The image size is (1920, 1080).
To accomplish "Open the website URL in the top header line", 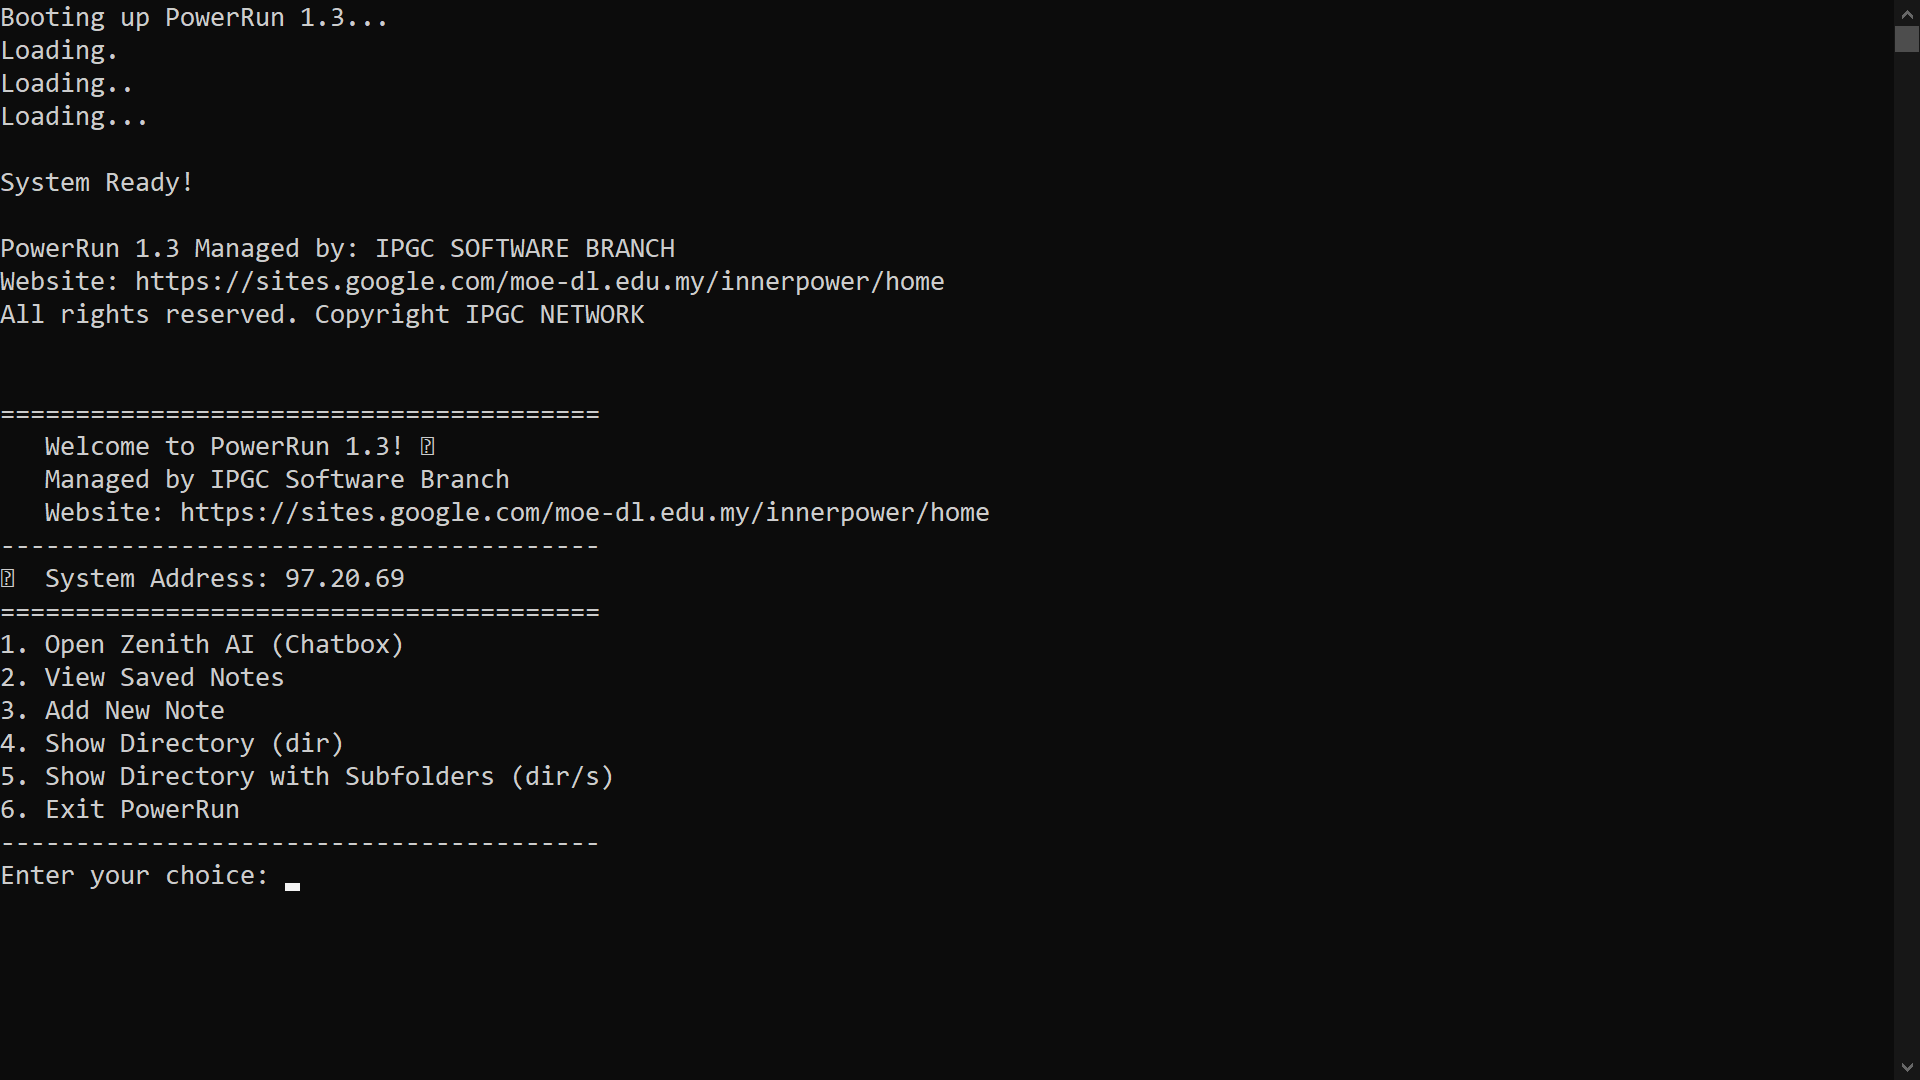I will 539,282.
